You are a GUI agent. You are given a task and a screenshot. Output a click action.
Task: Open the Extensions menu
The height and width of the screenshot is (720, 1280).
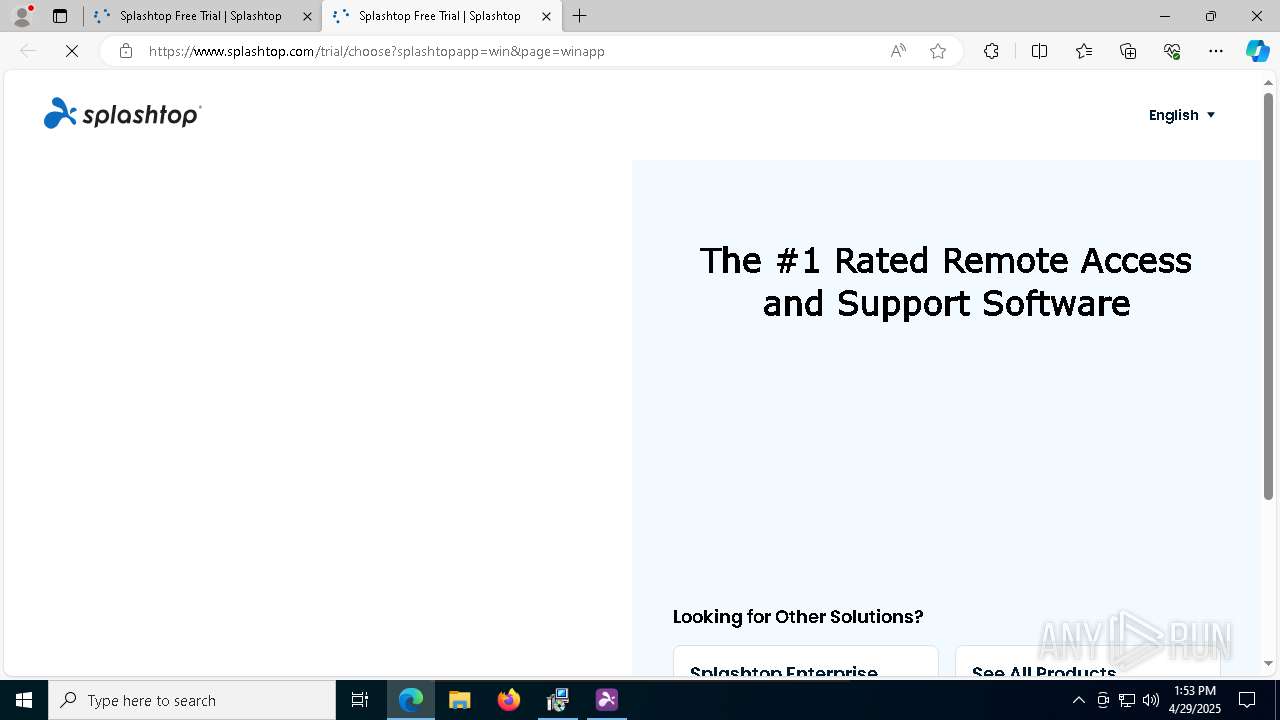pyautogui.click(x=991, y=51)
